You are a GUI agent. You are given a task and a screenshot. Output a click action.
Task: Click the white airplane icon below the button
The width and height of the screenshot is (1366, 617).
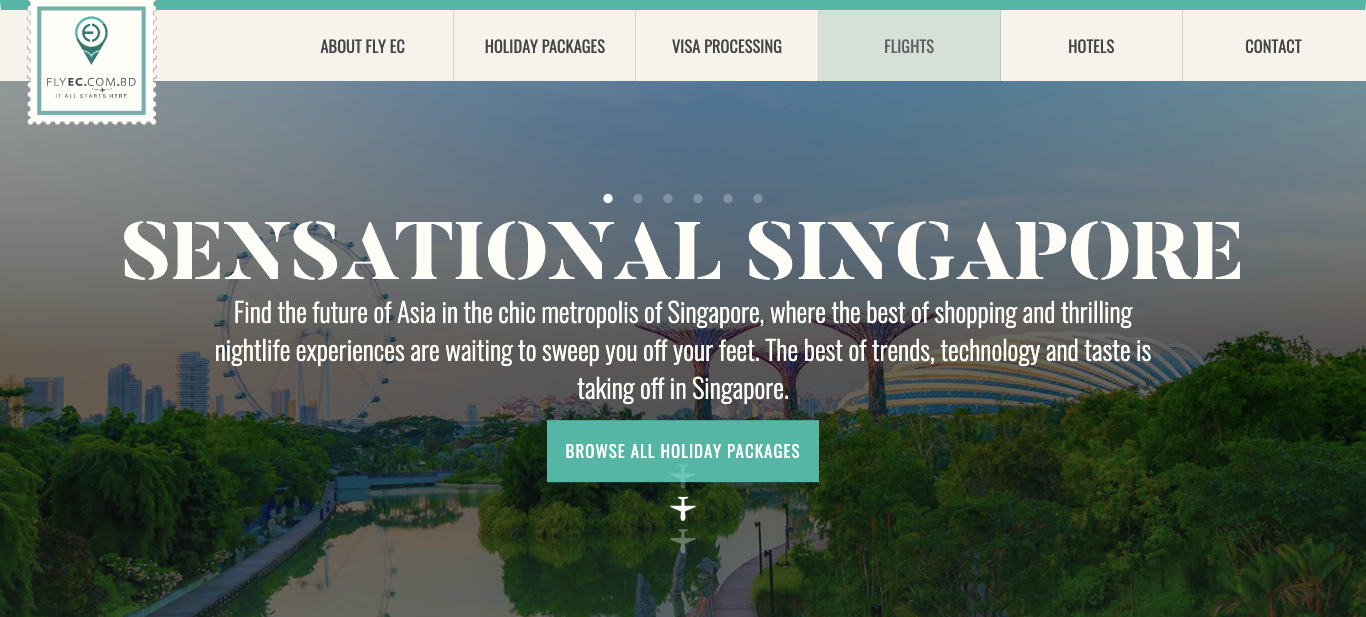pyautogui.click(x=683, y=509)
